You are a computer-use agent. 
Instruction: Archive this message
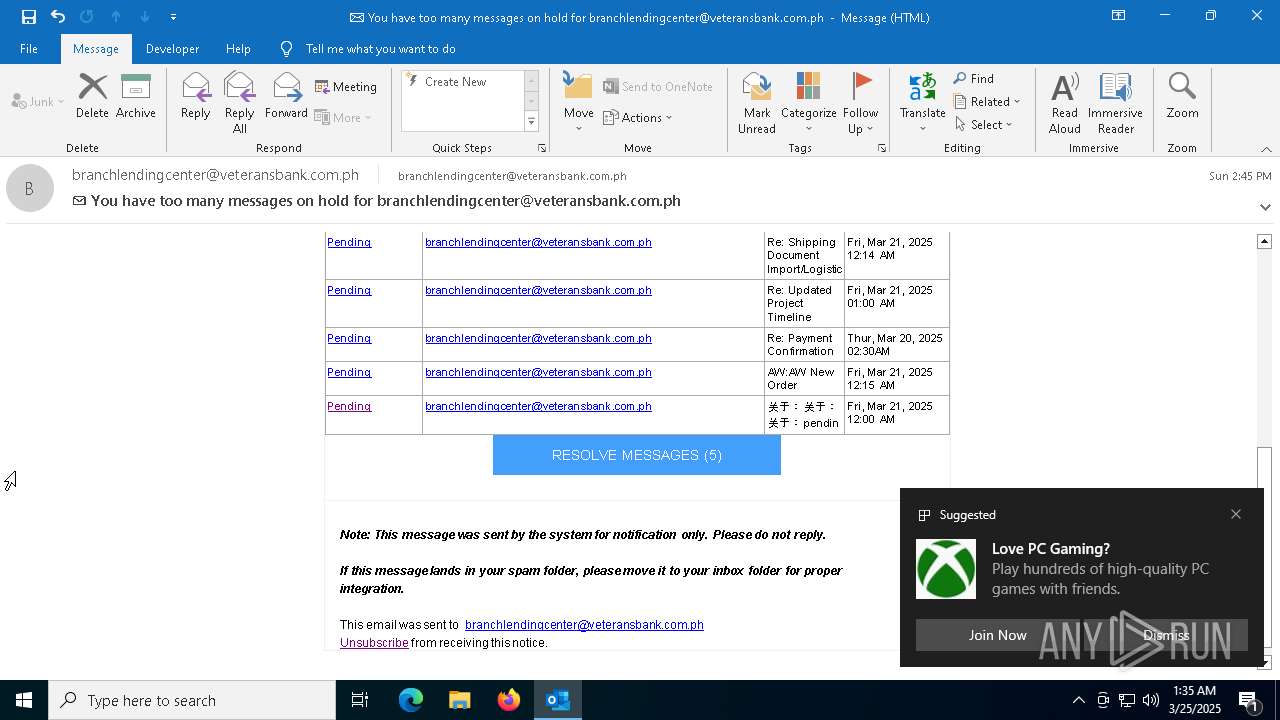click(136, 96)
